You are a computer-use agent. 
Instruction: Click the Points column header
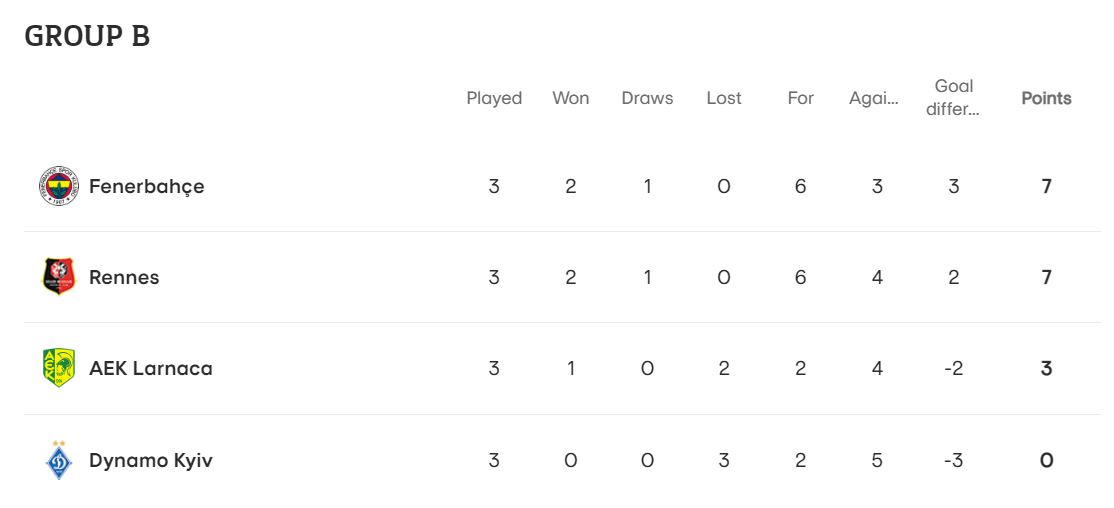click(x=1047, y=98)
